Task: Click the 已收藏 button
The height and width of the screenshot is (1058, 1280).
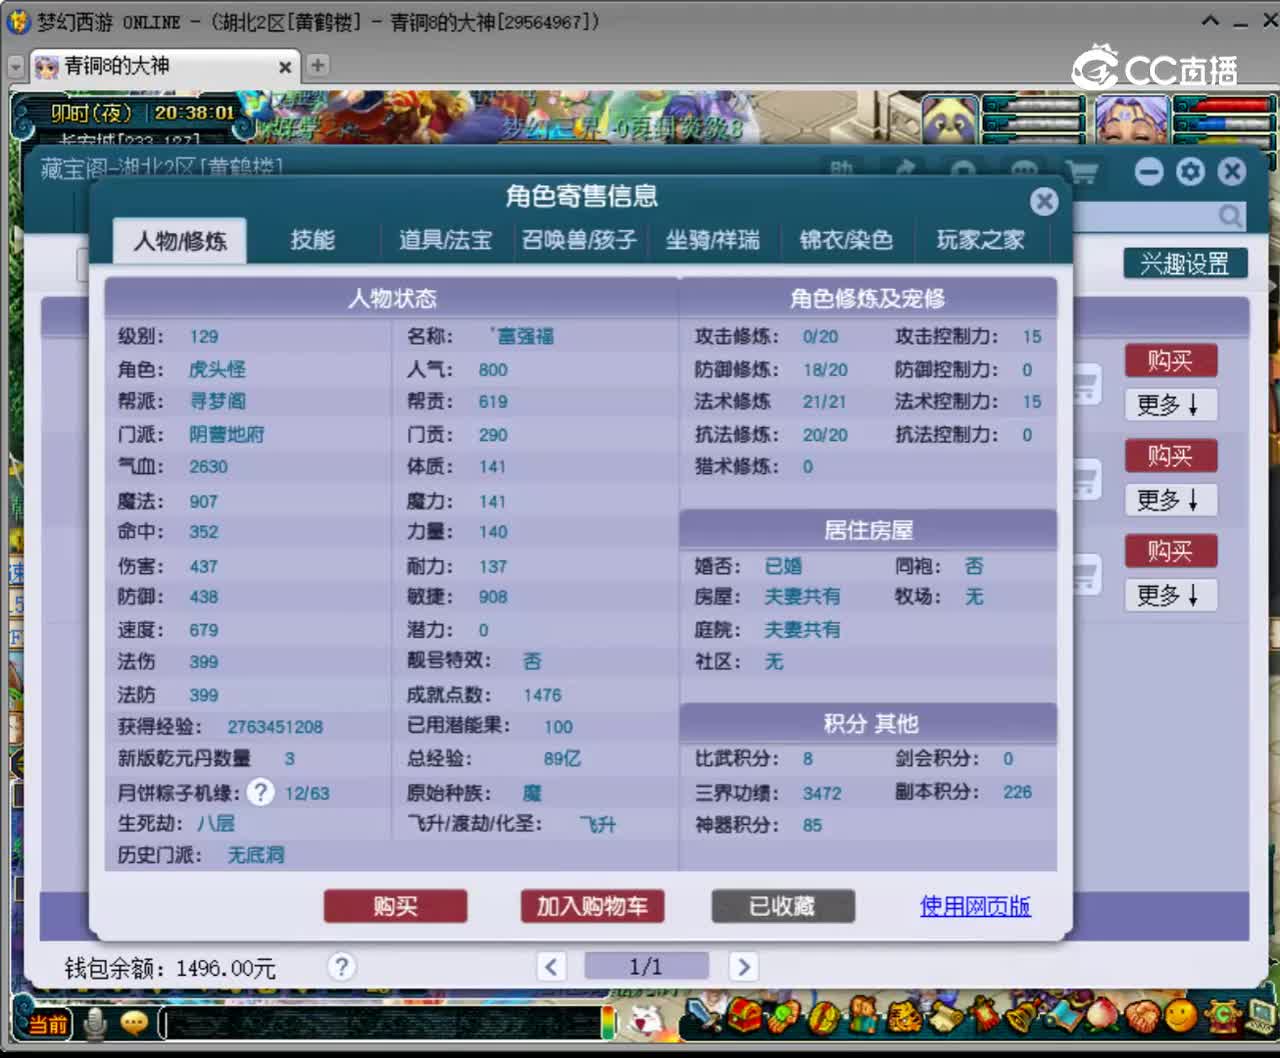Action: [x=783, y=906]
